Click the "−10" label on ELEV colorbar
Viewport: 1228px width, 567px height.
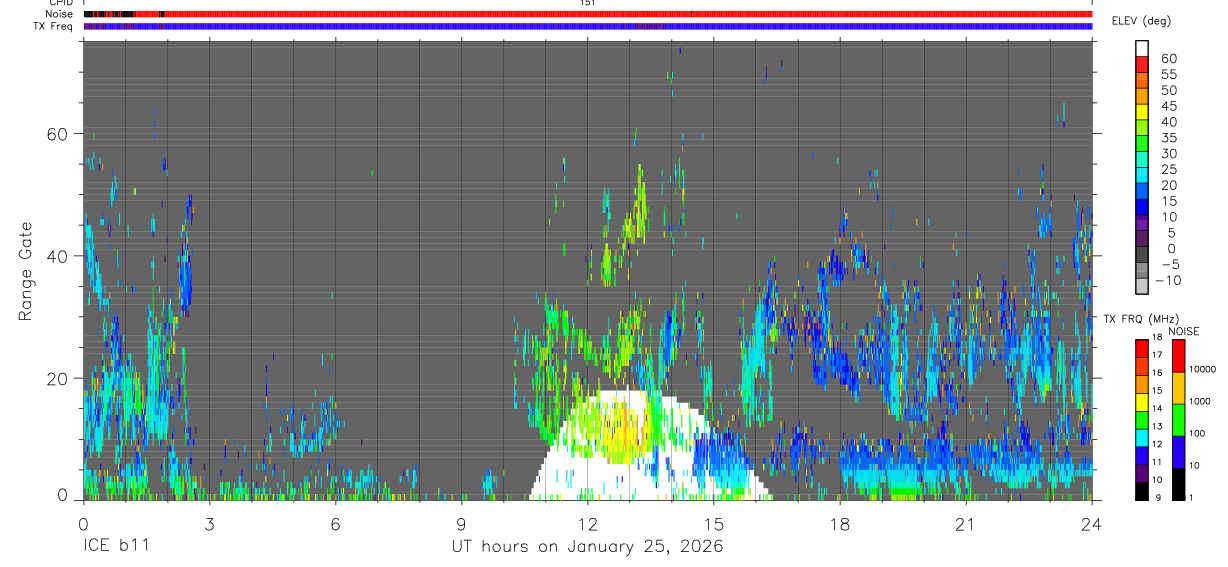[x=1166, y=280]
